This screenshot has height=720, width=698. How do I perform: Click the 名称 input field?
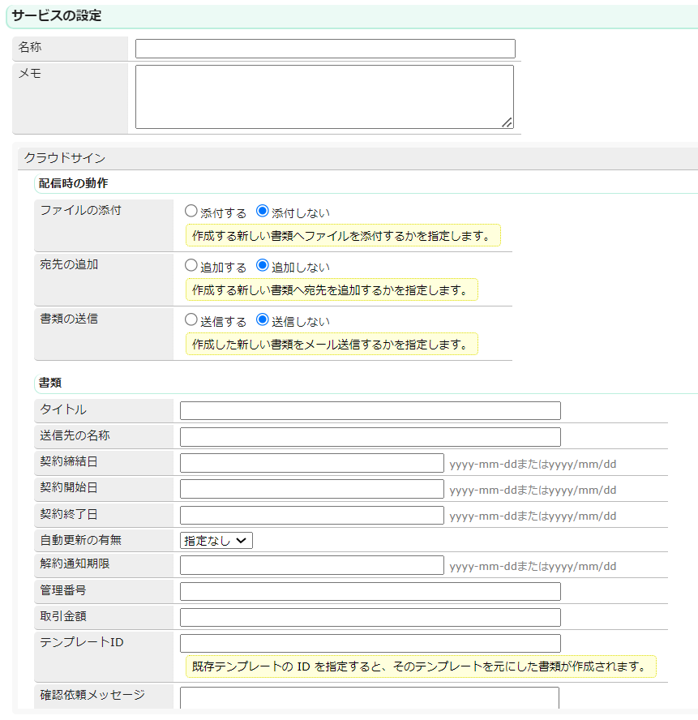click(325, 49)
